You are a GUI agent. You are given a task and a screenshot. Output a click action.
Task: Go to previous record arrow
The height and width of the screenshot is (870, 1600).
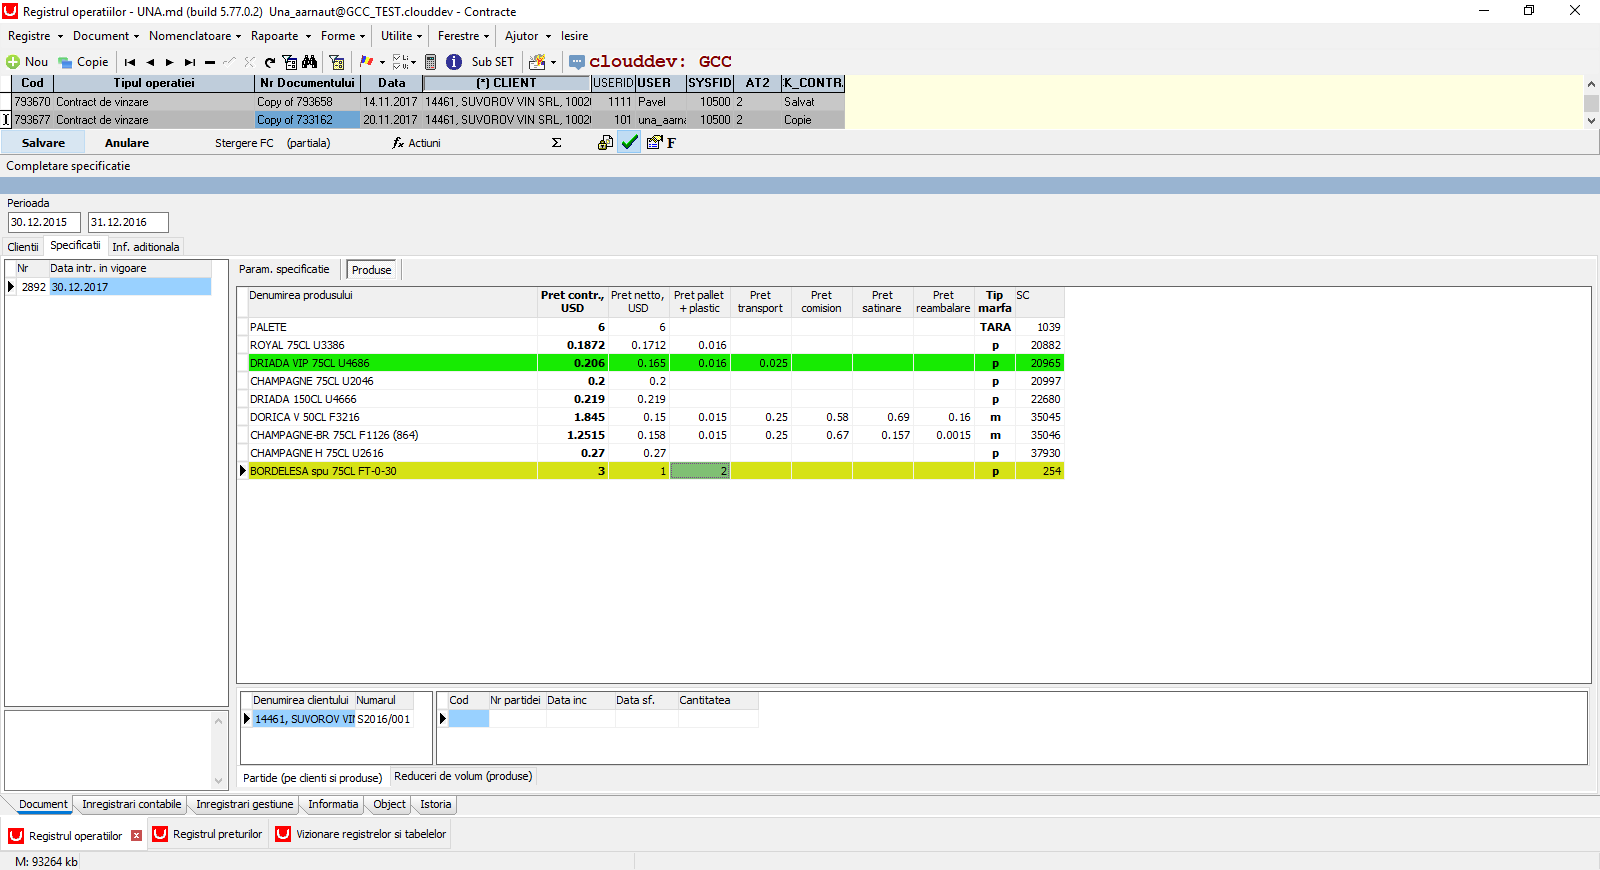[150, 62]
